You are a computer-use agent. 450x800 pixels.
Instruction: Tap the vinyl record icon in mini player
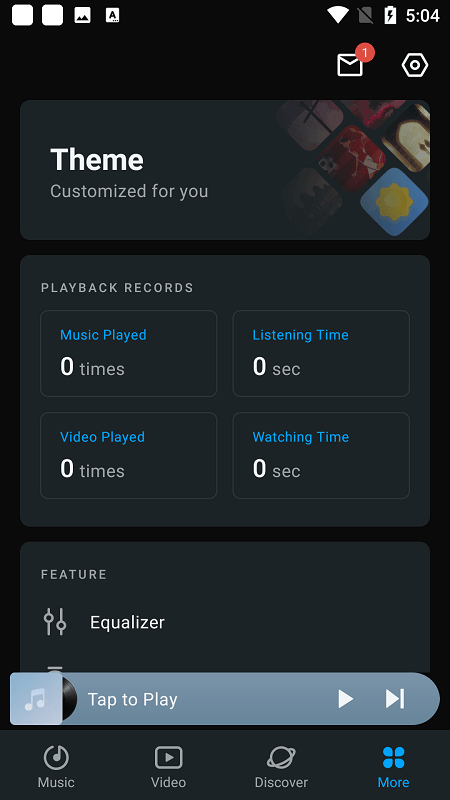pyautogui.click(x=69, y=698)
